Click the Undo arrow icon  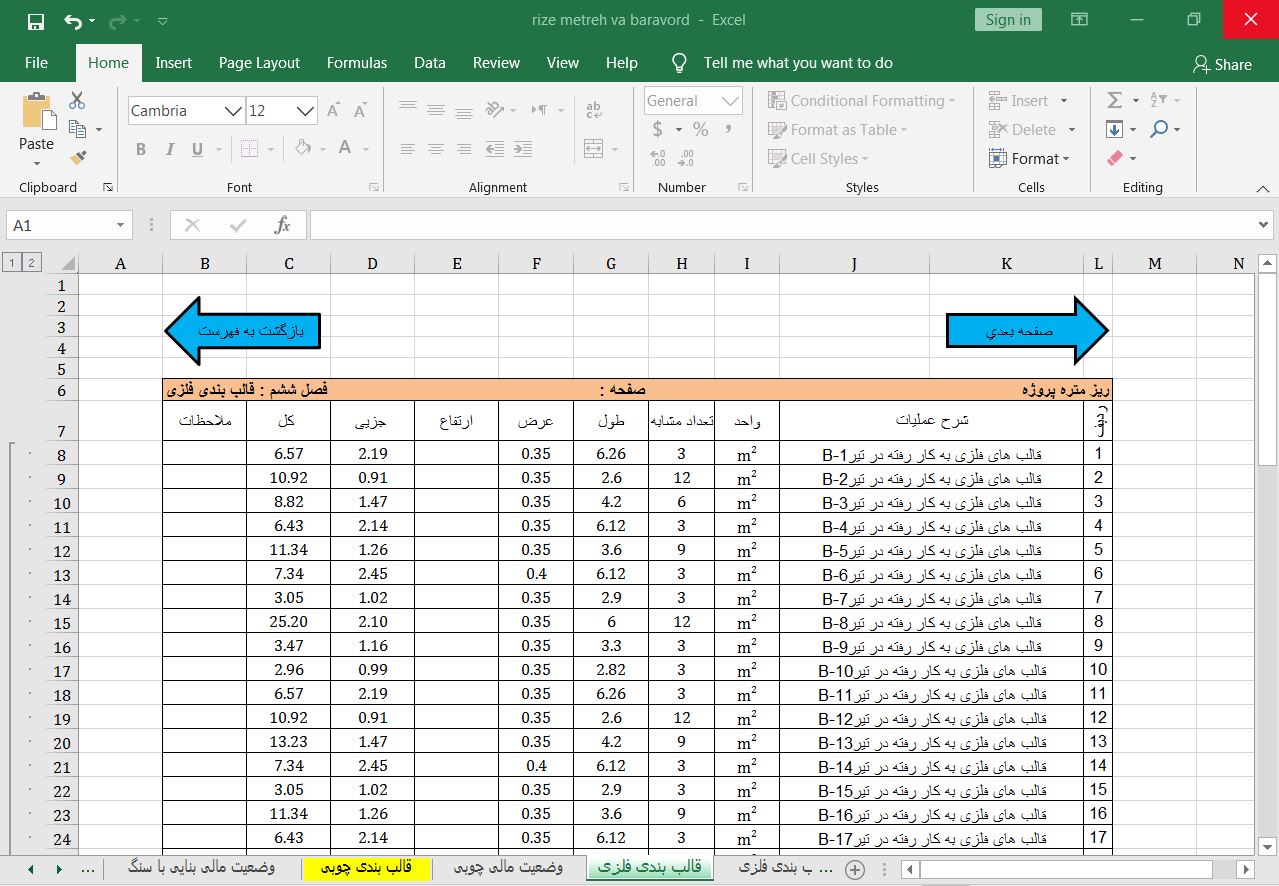pos(72,20)
